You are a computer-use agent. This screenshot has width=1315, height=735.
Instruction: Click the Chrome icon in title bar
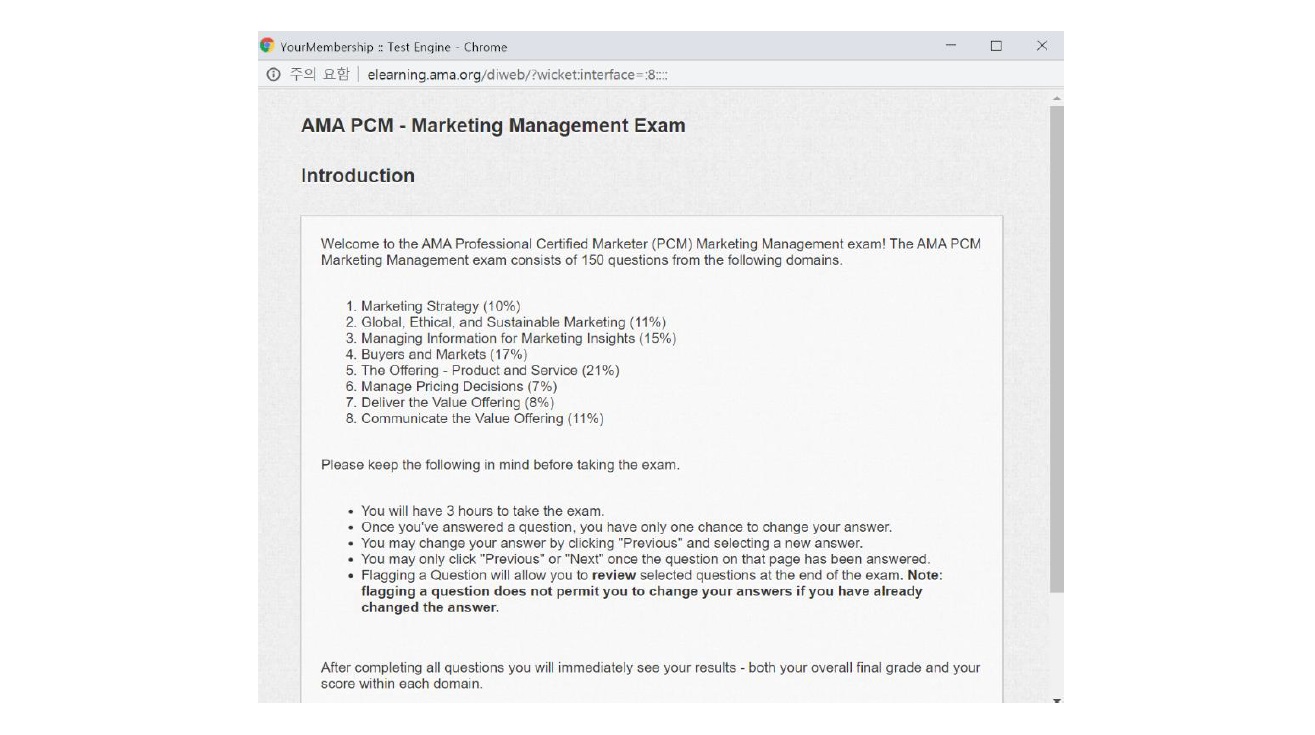tap(267, 46)
